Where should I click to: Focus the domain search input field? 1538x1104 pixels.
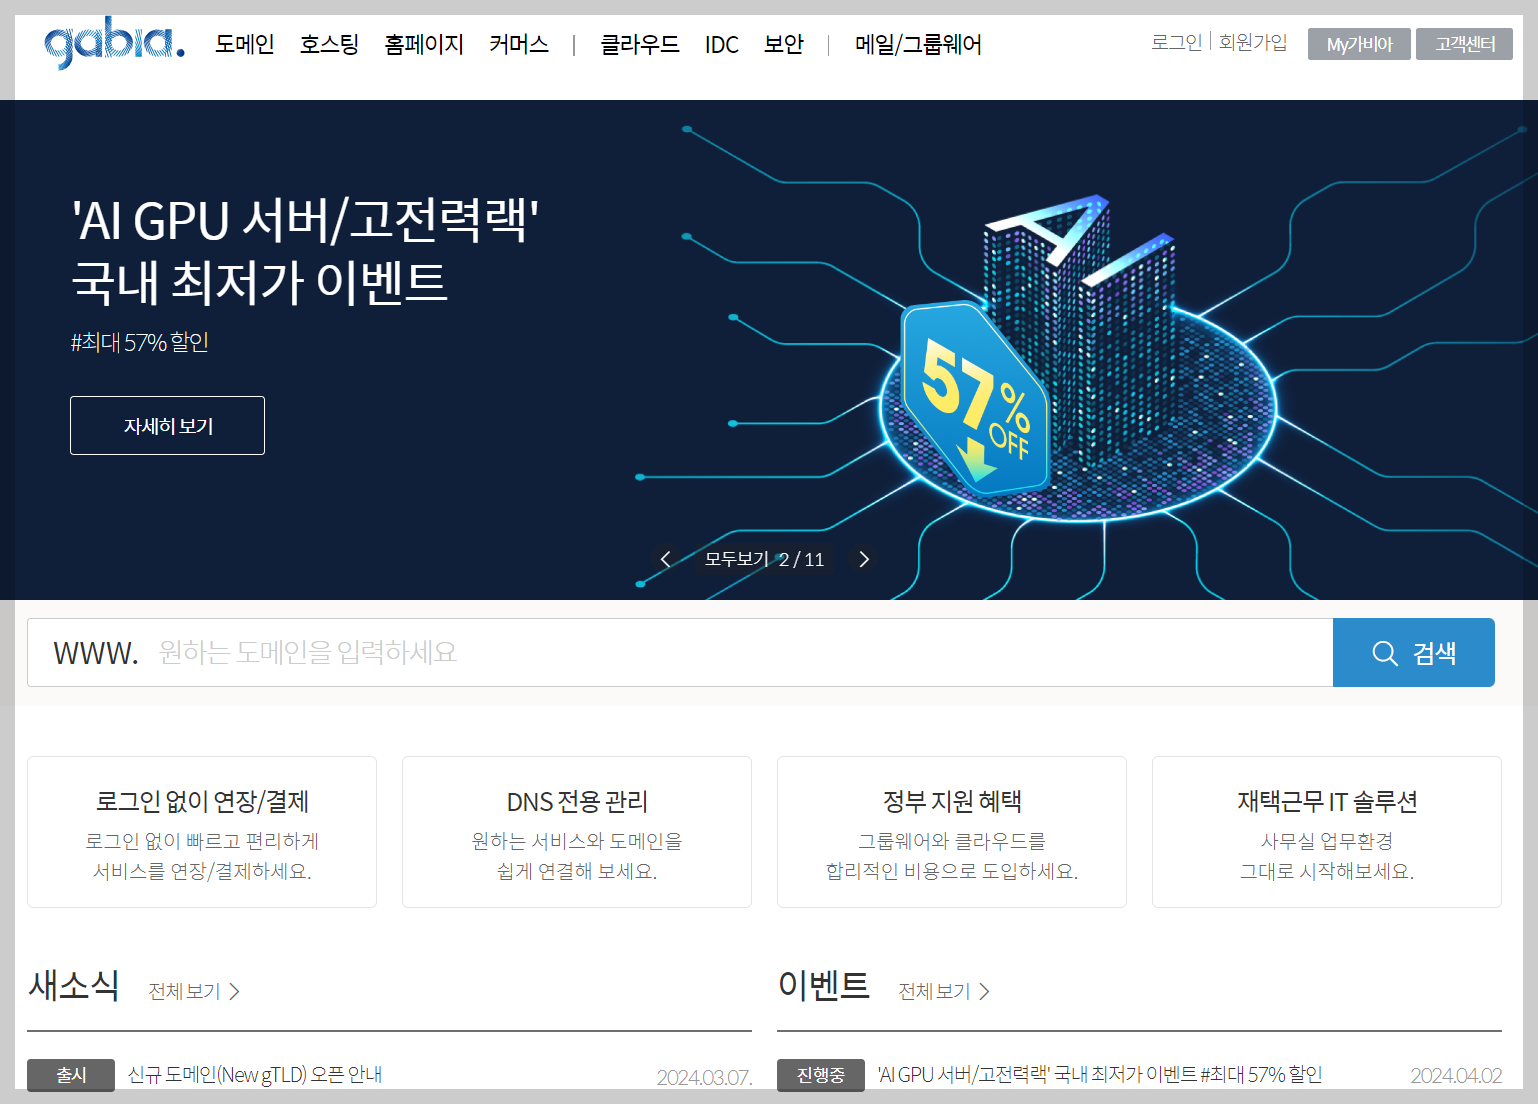[x=680, y=652]
